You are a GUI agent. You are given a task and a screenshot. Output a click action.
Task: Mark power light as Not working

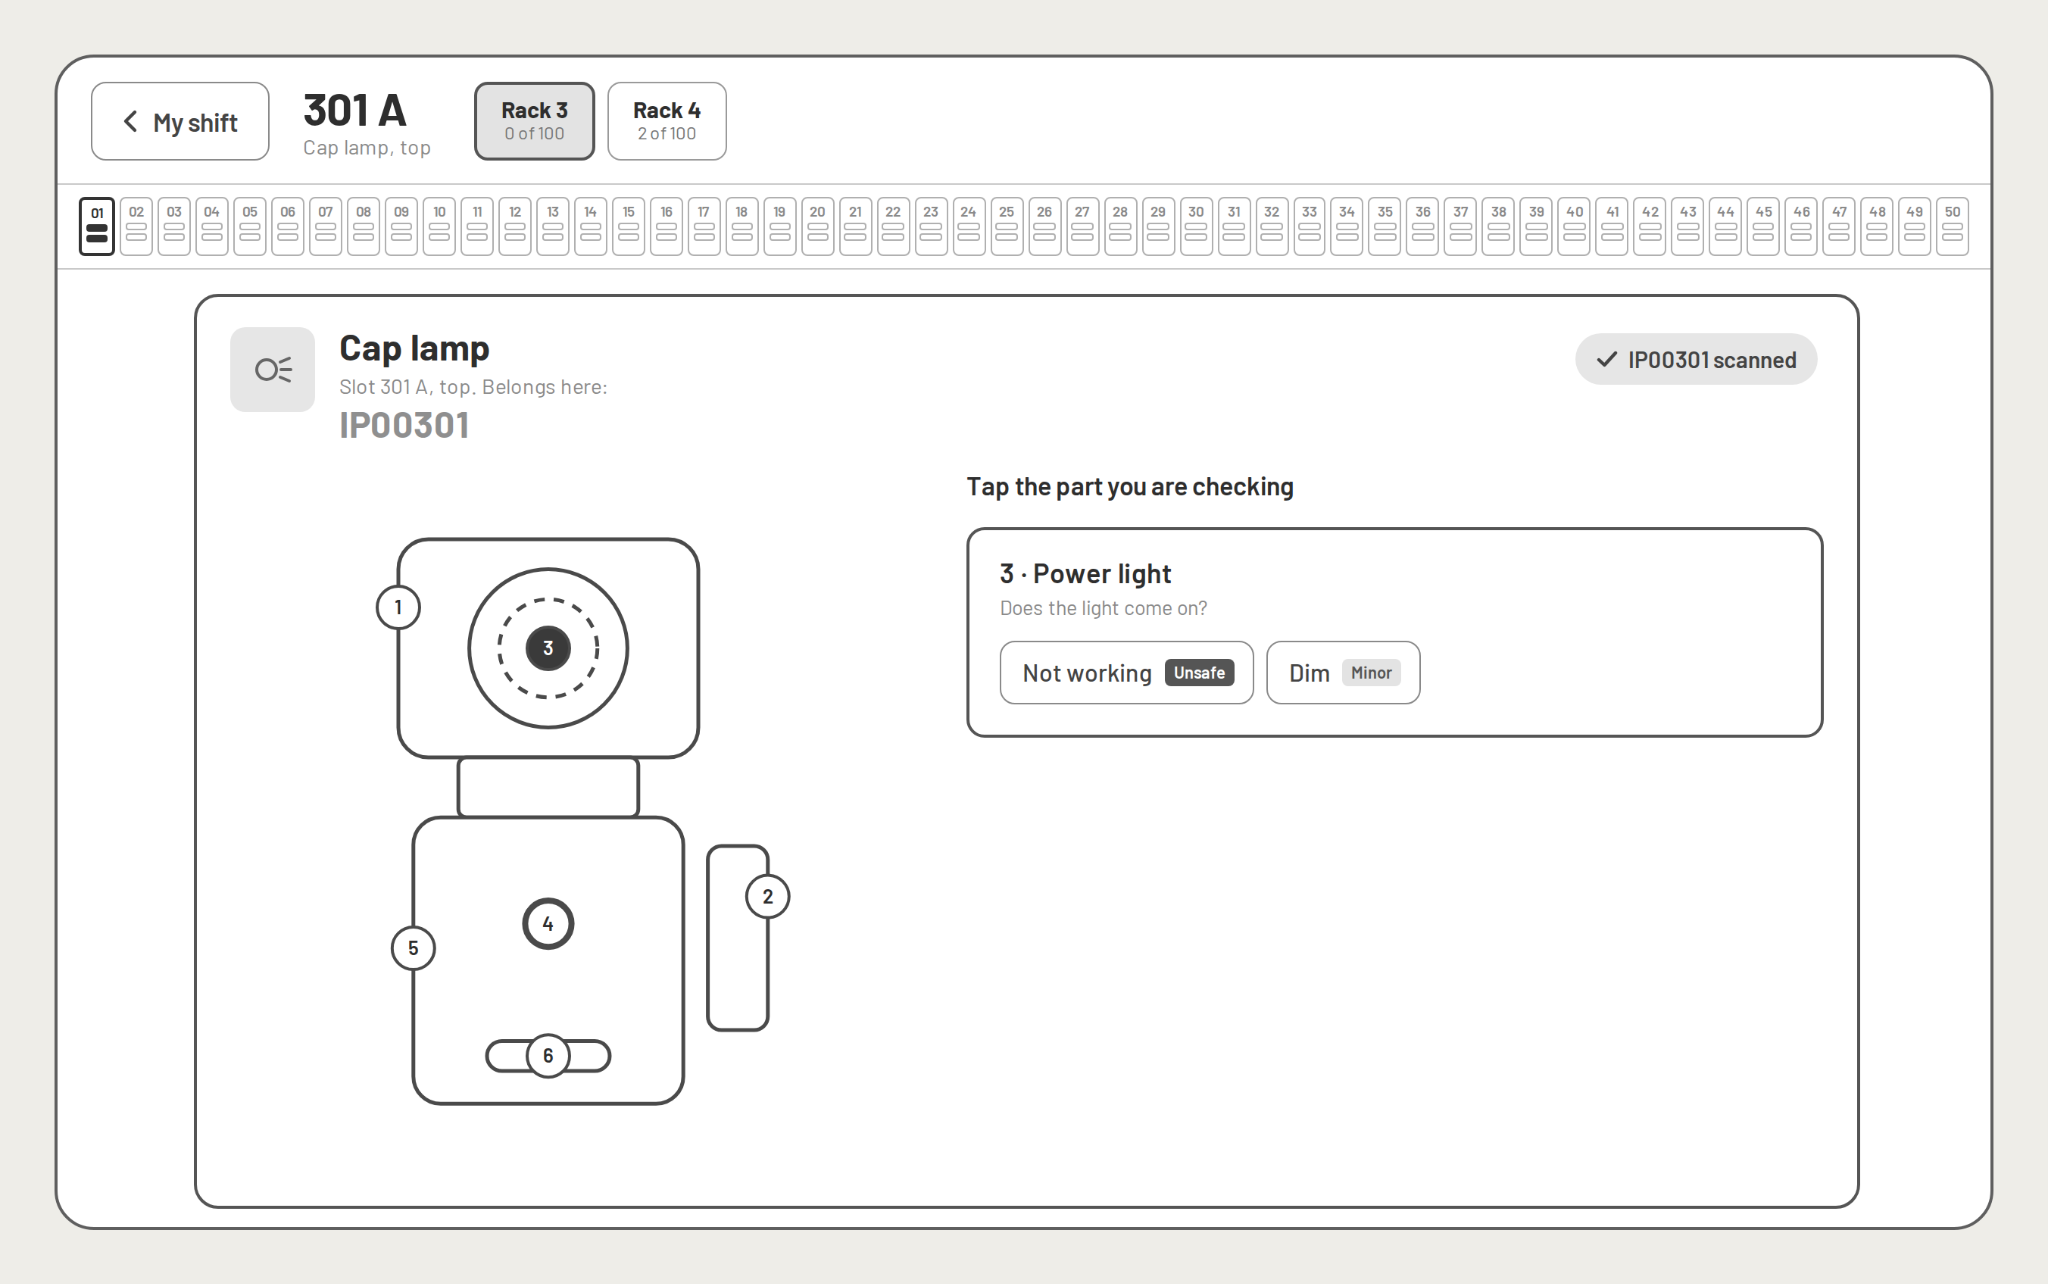point(1127,673)
